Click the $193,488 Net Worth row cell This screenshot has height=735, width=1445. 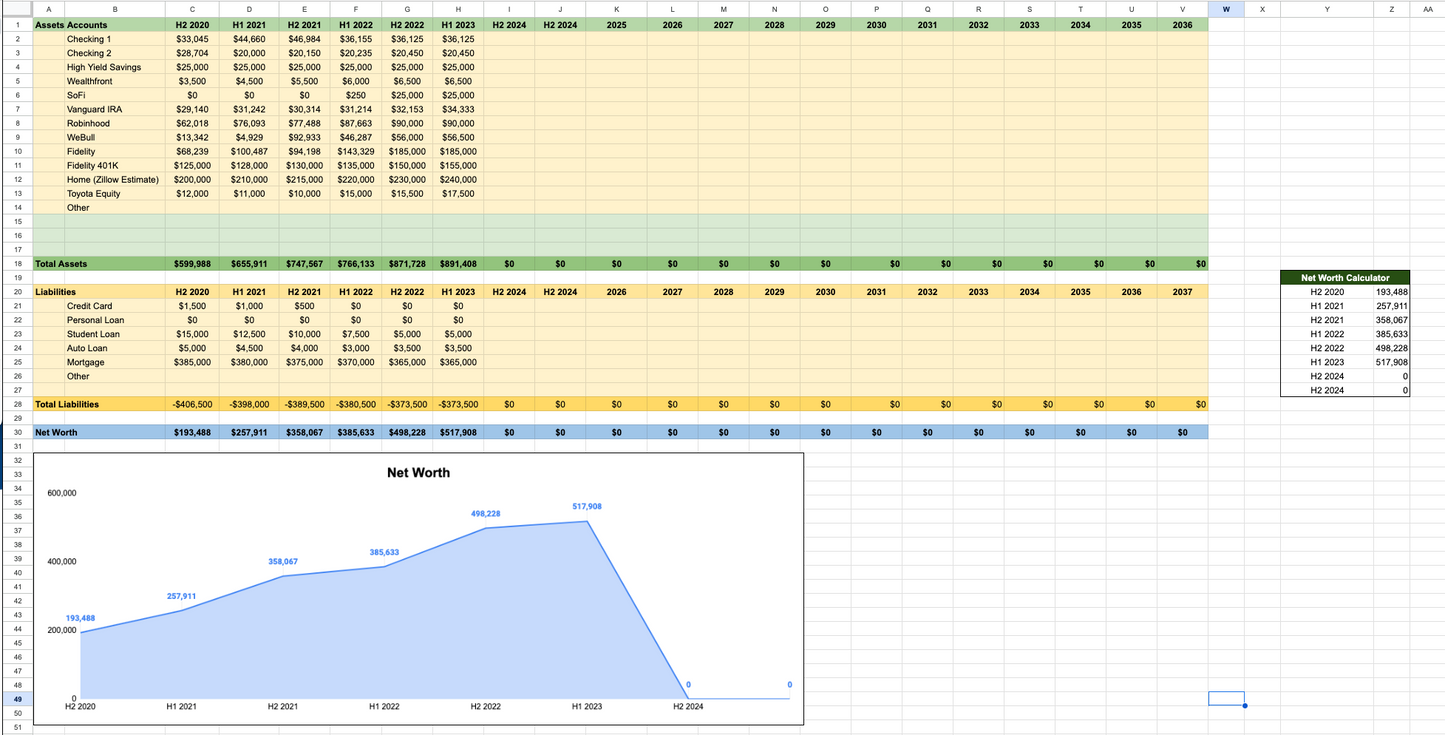pos(192,433)
